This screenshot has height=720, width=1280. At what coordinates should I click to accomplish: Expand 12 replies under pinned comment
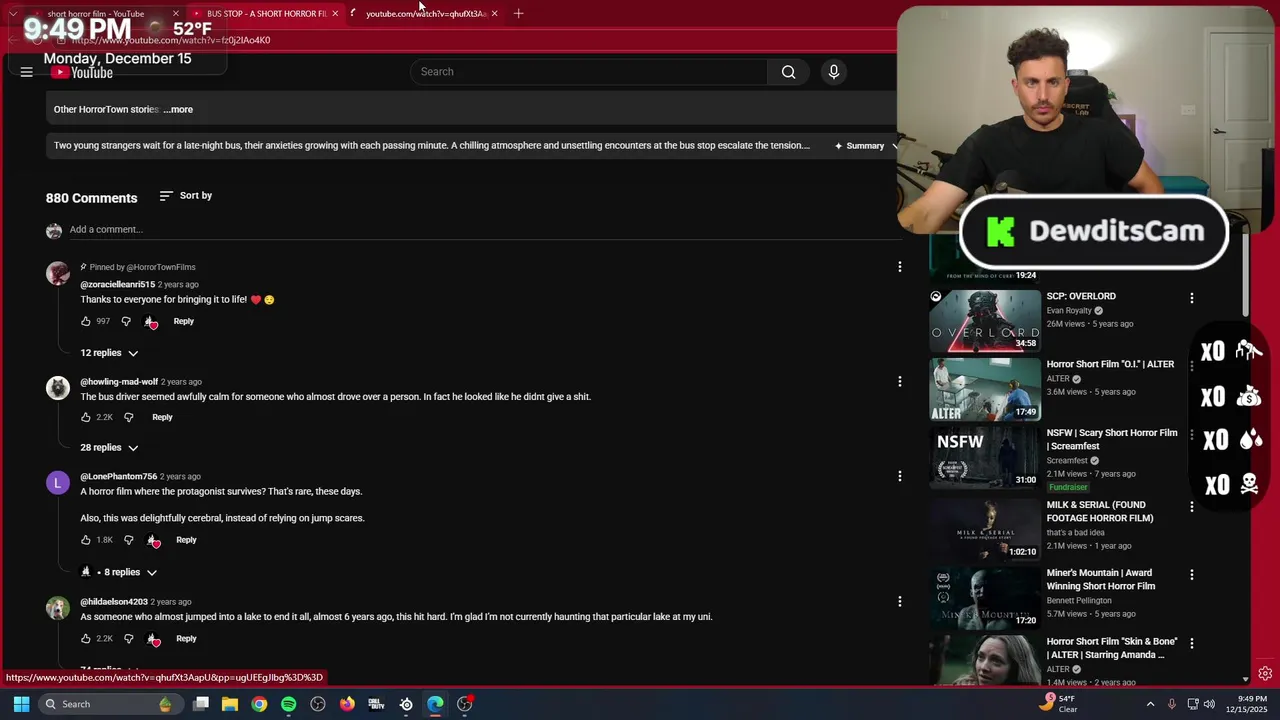tap(109, 353)
